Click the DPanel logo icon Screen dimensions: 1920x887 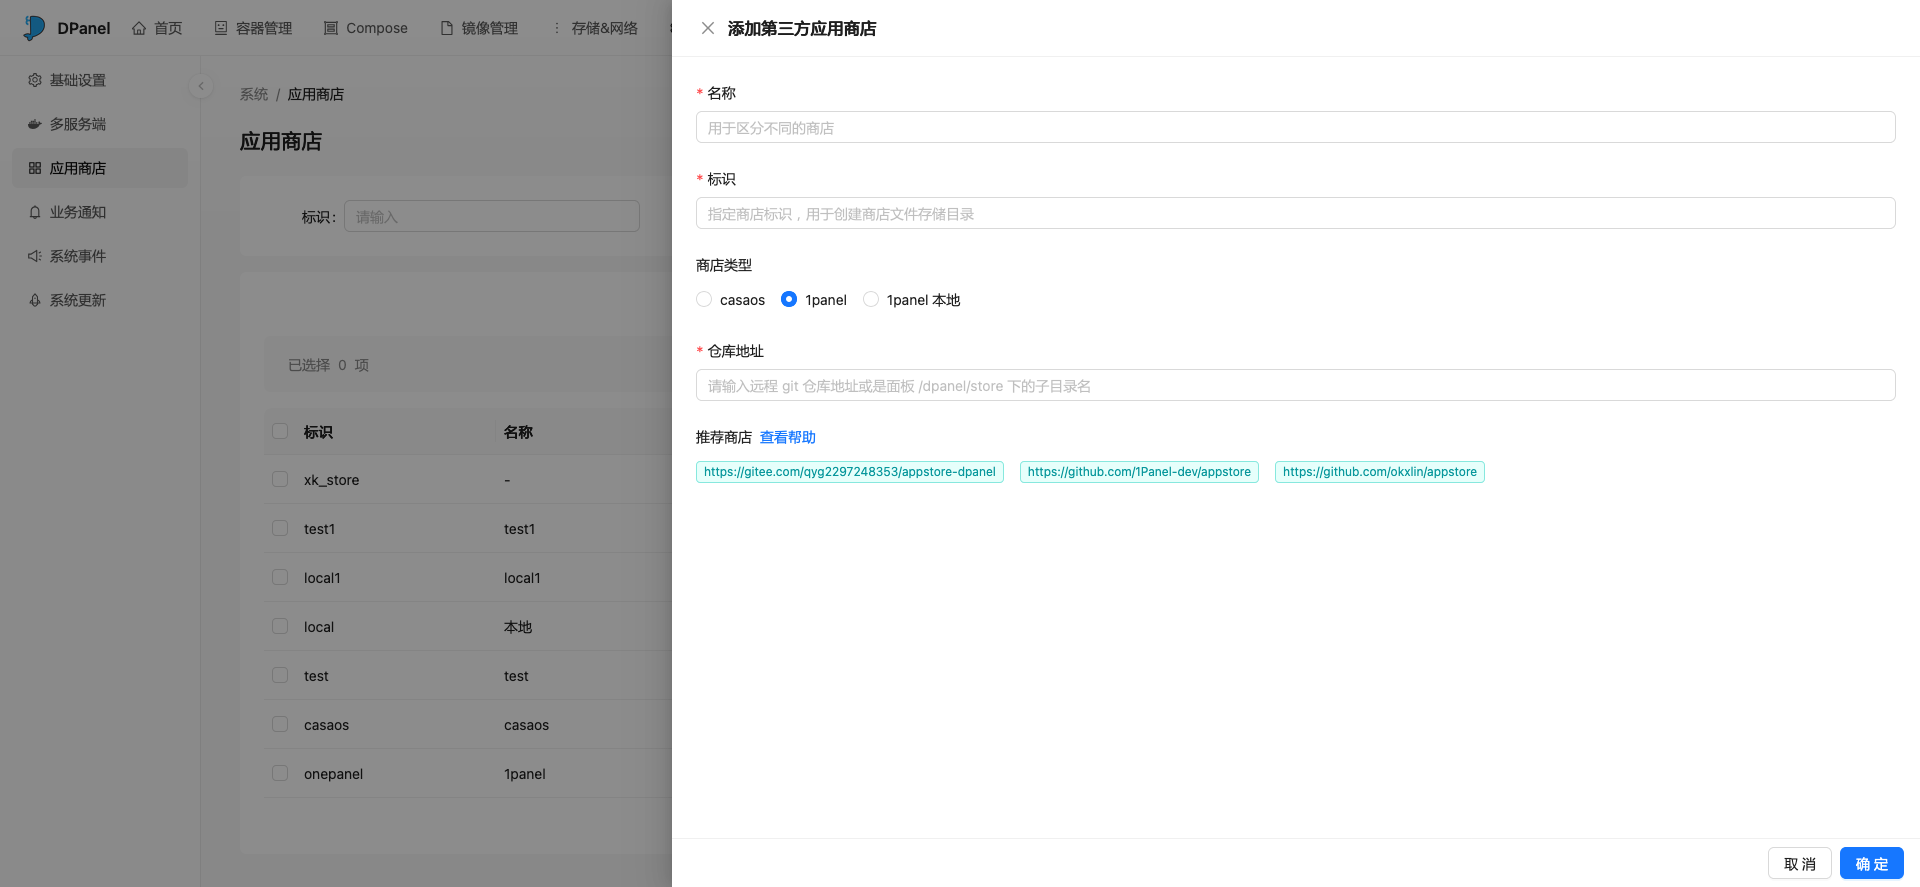34,28
